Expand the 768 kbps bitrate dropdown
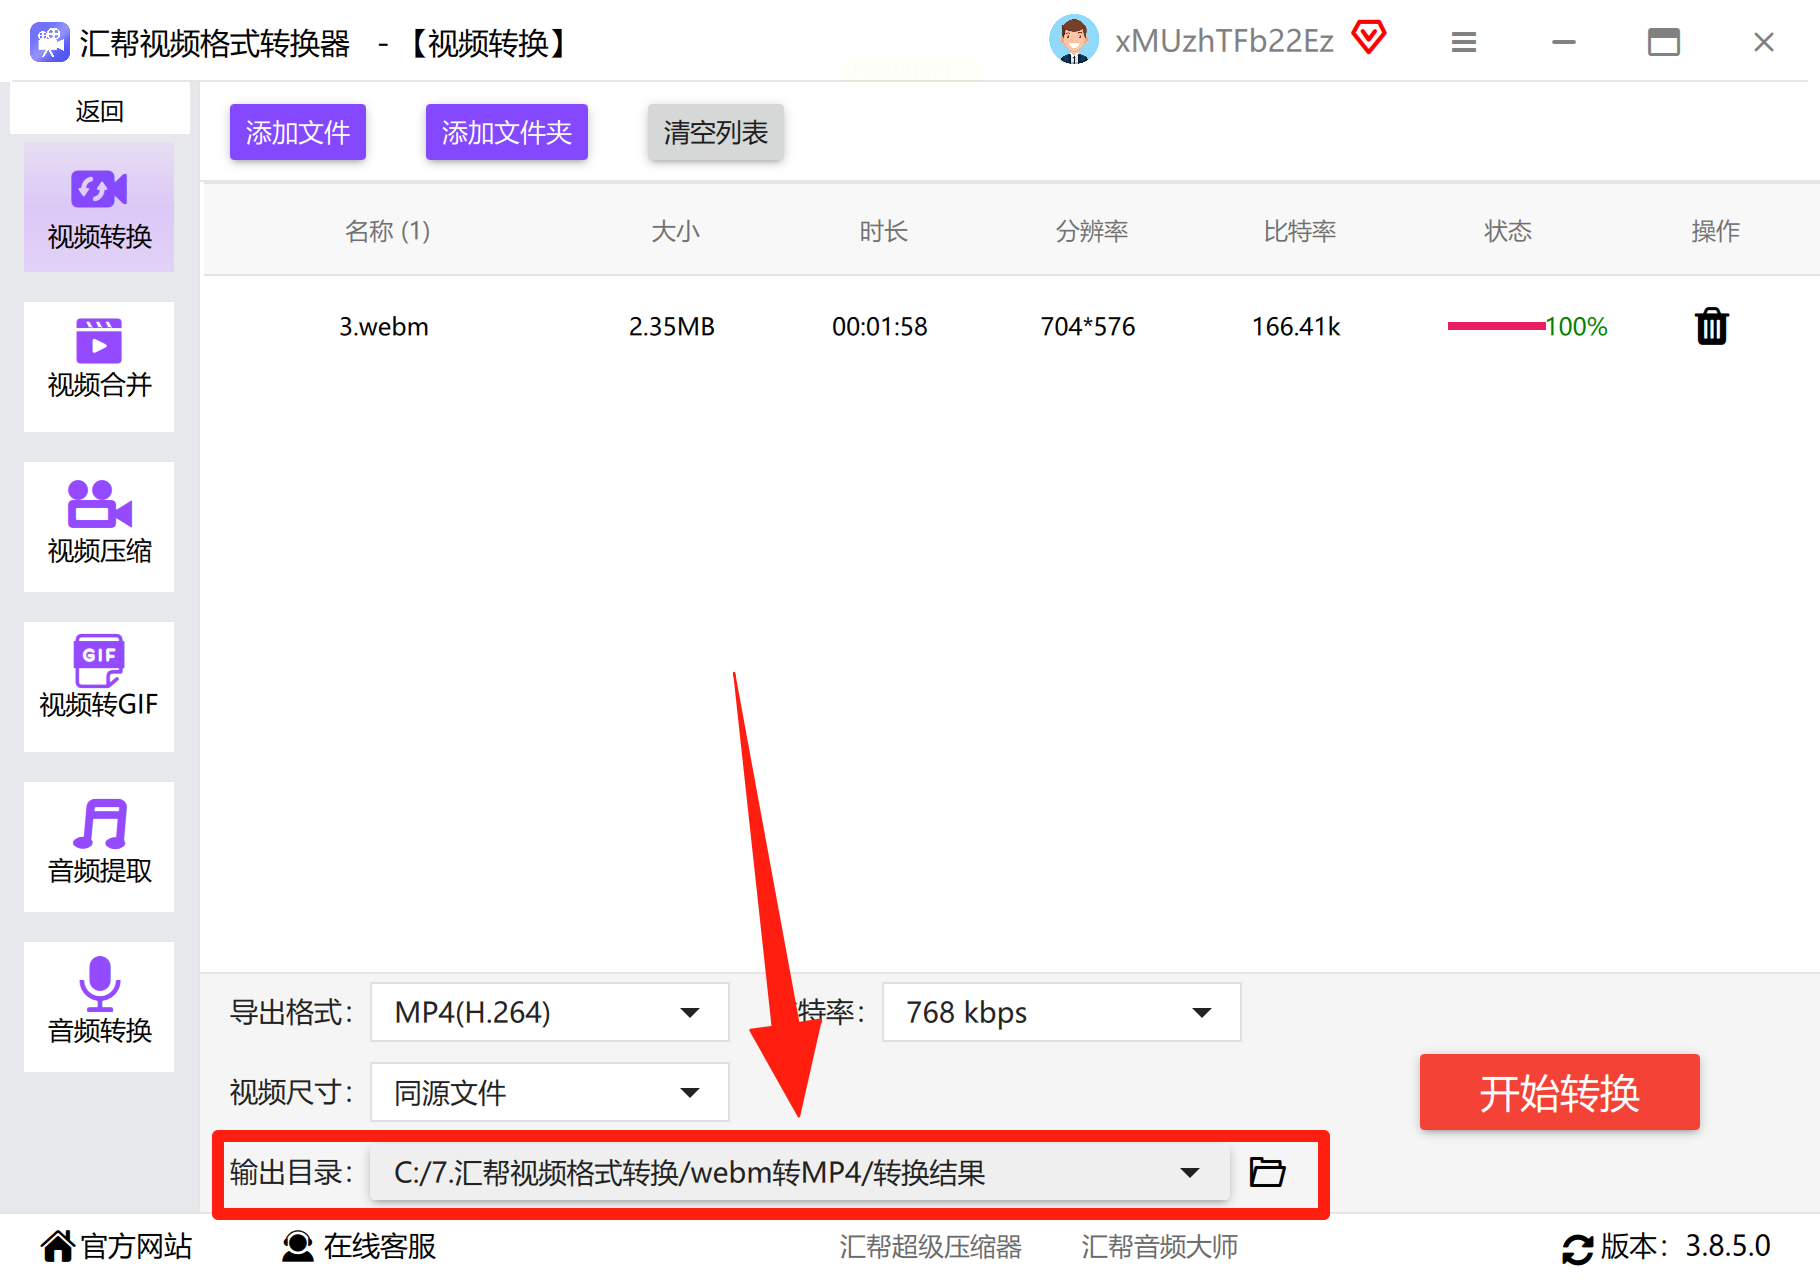Image resolution: width=1820 pixels, height=1280 pixels. point(1062,1012)
